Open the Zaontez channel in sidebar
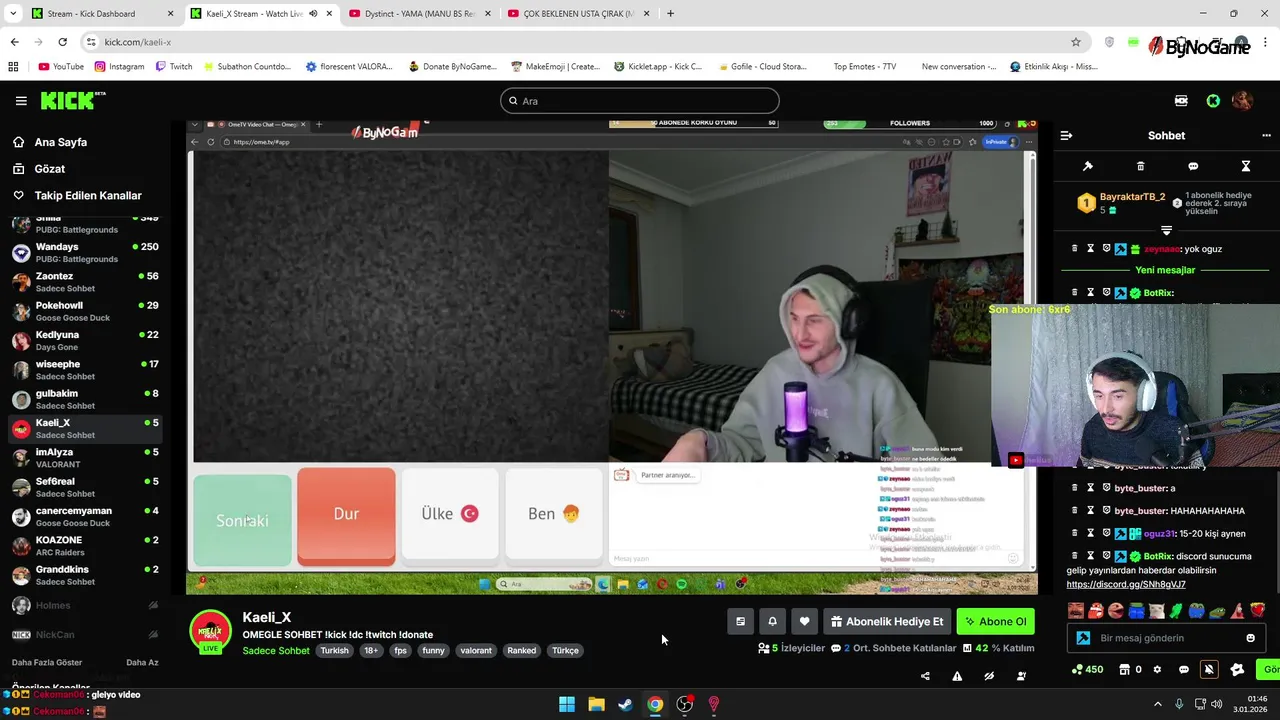The height and width of the screenshot is (720, 1280). click(x=85, y=282)
